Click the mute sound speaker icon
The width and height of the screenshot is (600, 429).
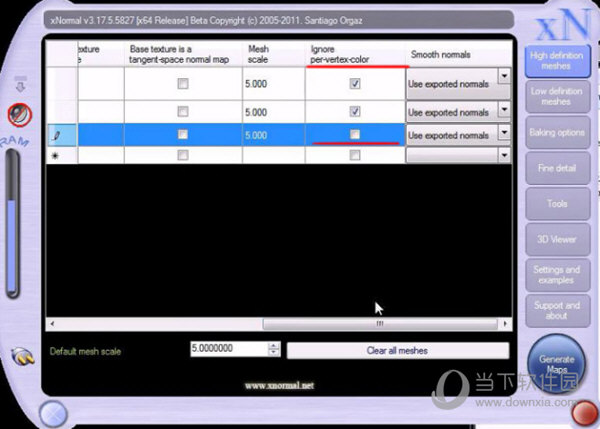[20, 115]
